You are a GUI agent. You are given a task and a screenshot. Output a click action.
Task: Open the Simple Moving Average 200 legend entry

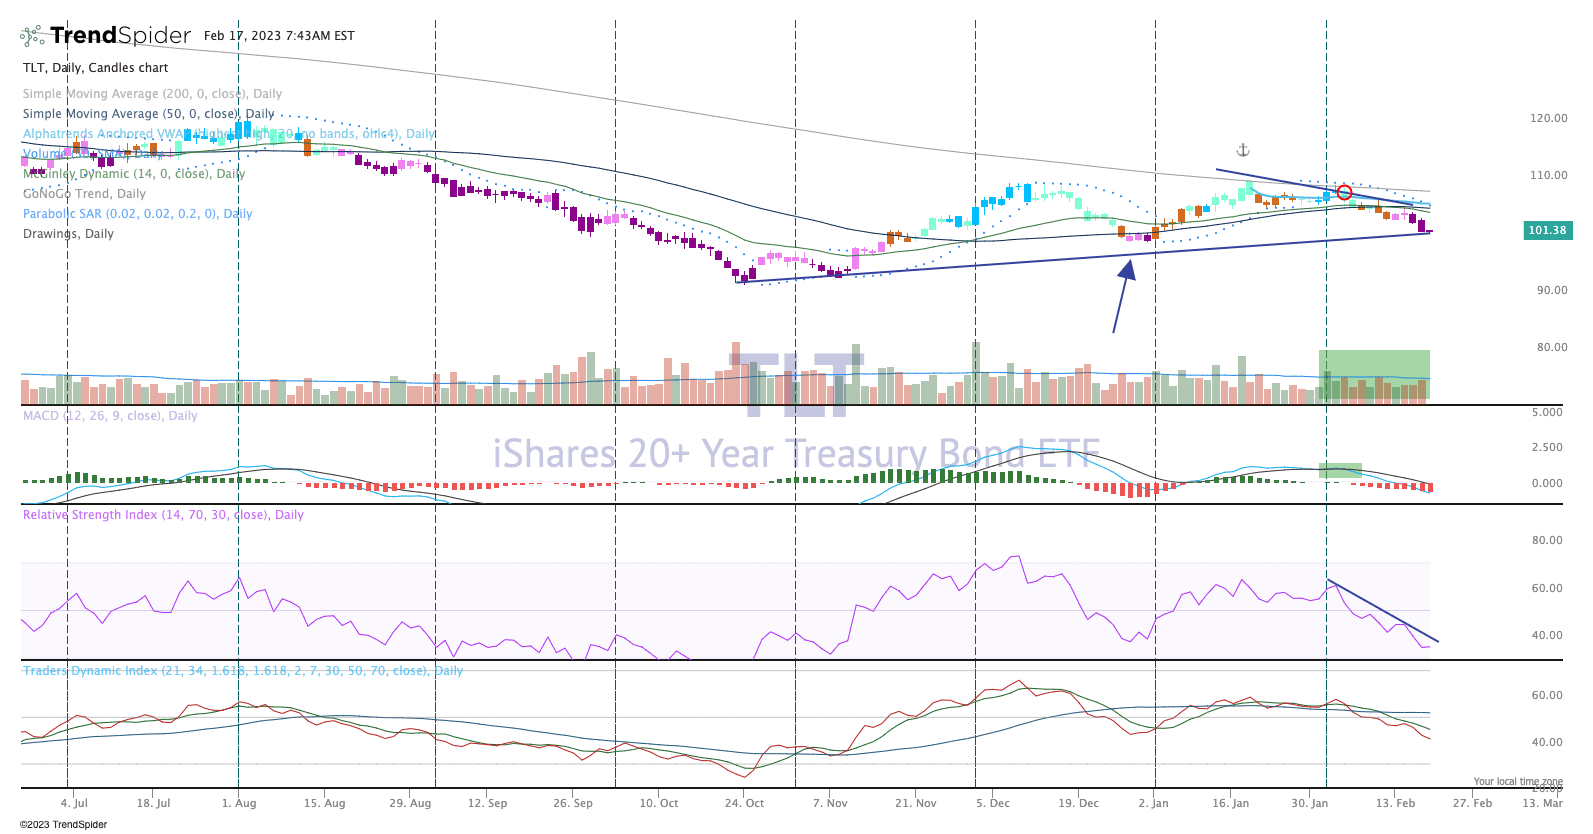pos(152,94)
